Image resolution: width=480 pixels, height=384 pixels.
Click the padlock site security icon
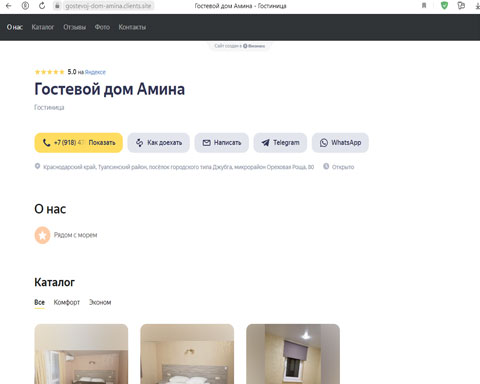tap(57, 6)
